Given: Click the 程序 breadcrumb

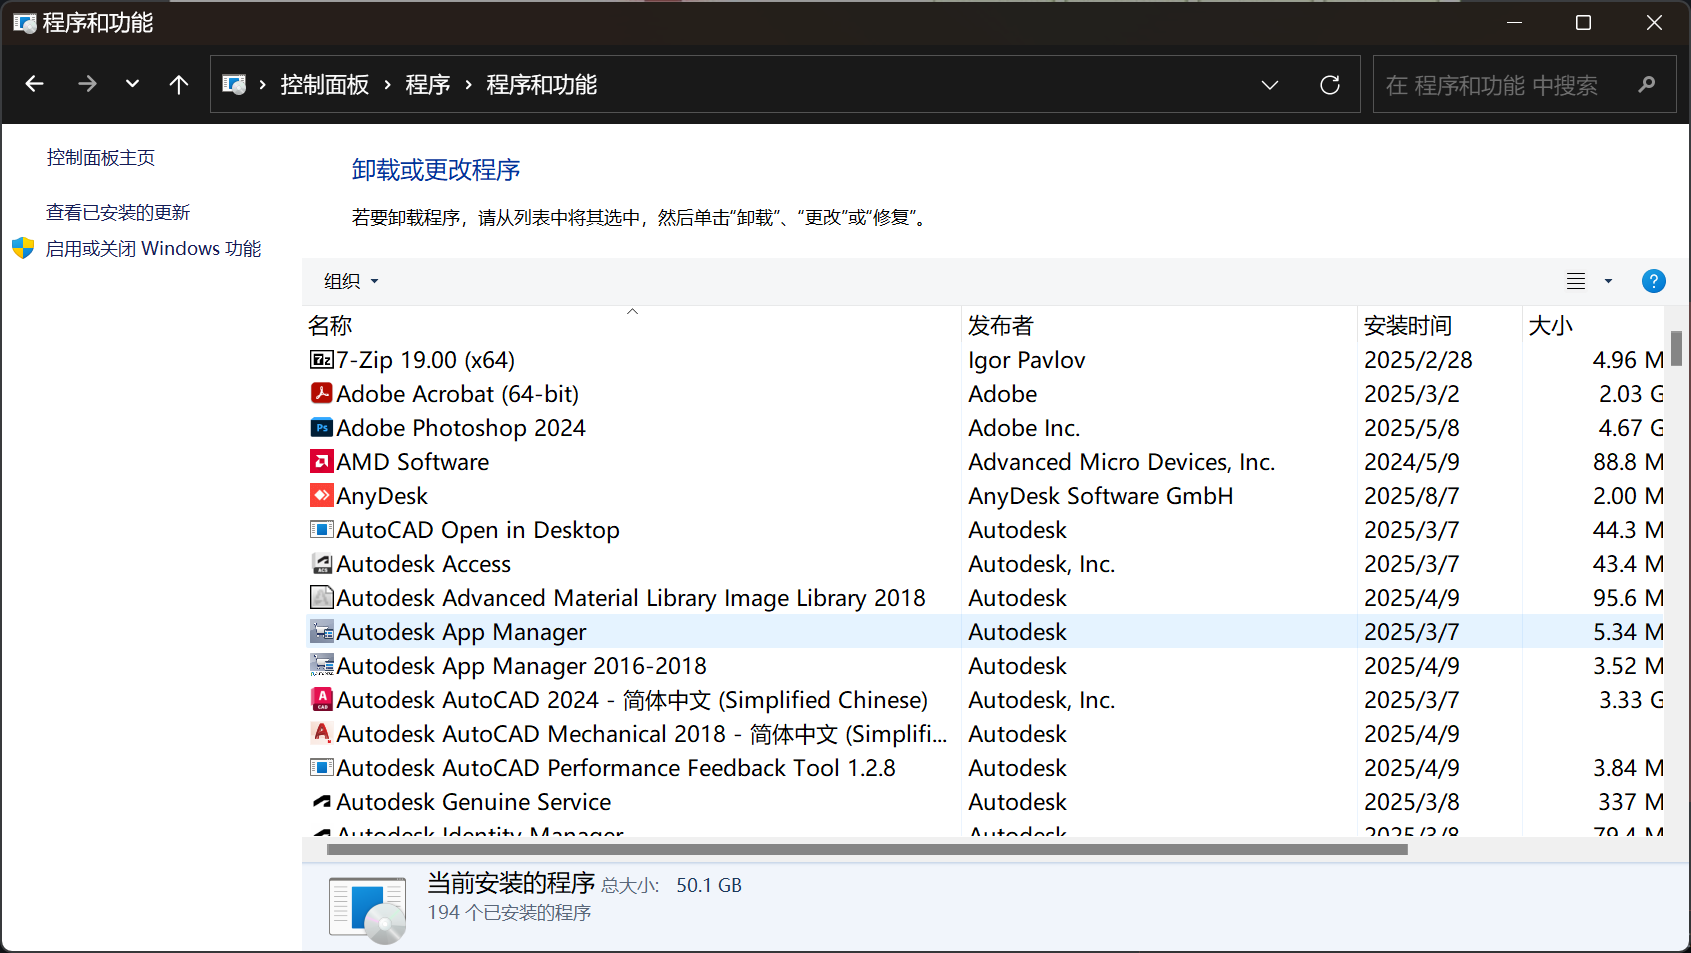Looking at the screenshot, I should (x=428, y=85).
